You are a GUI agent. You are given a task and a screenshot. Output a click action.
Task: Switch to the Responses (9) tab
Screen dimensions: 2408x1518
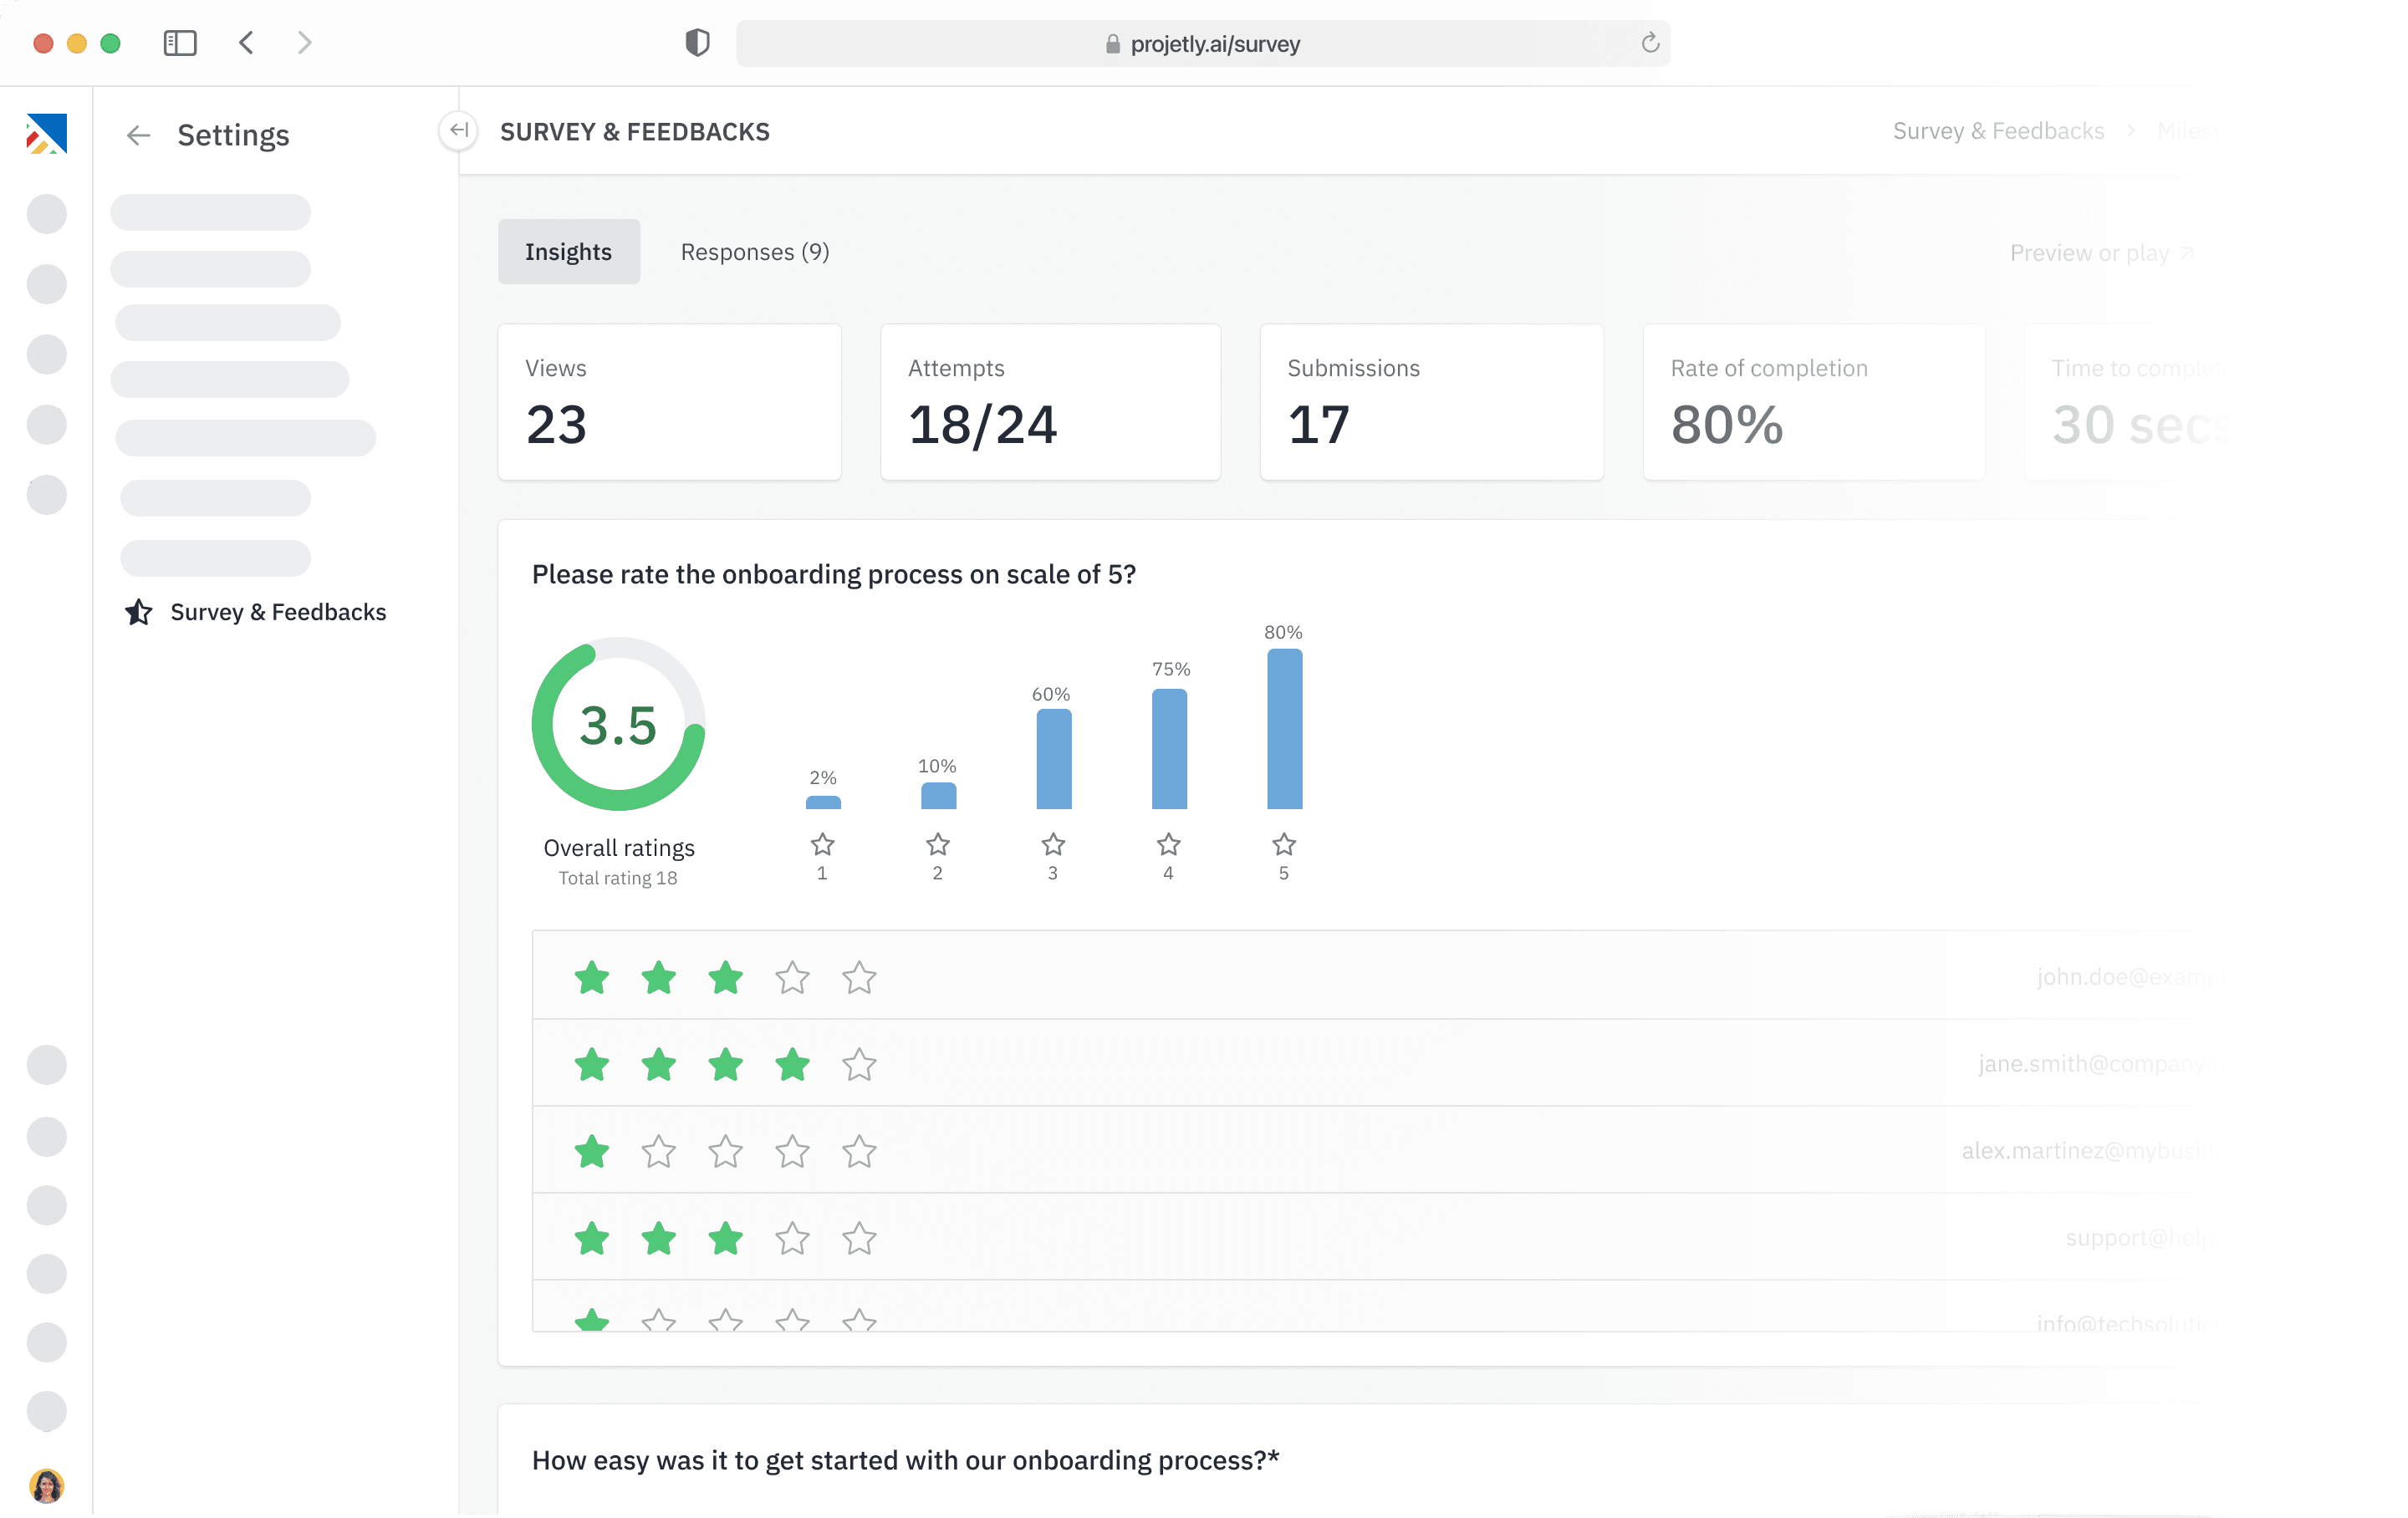coord(754,252)
